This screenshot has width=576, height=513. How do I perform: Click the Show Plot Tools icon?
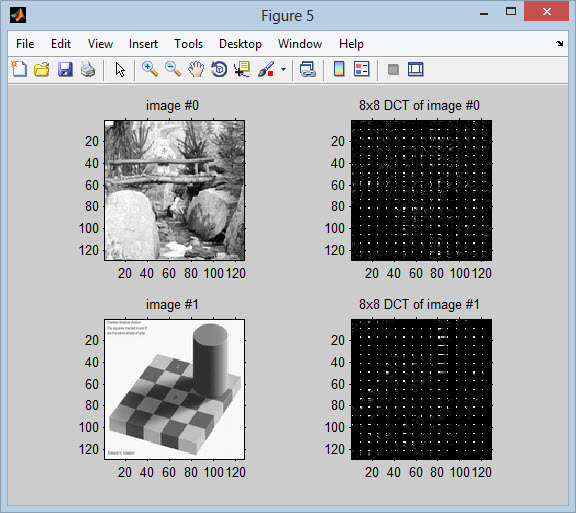coord(415,69)
